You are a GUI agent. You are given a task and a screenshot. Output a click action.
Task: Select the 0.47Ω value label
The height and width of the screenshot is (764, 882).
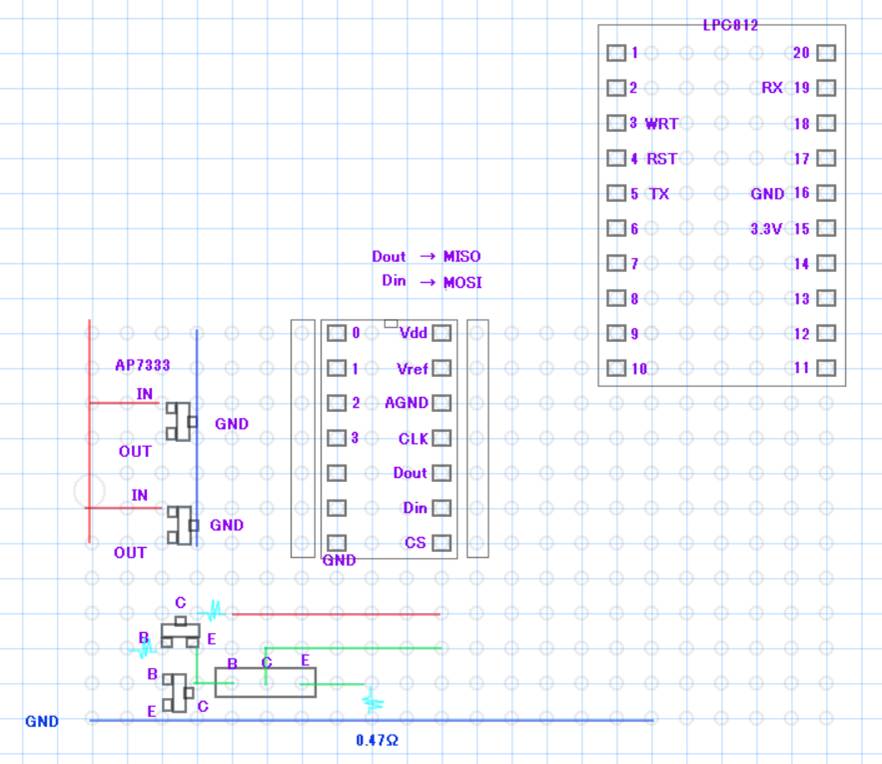click(x=377, y=741)
